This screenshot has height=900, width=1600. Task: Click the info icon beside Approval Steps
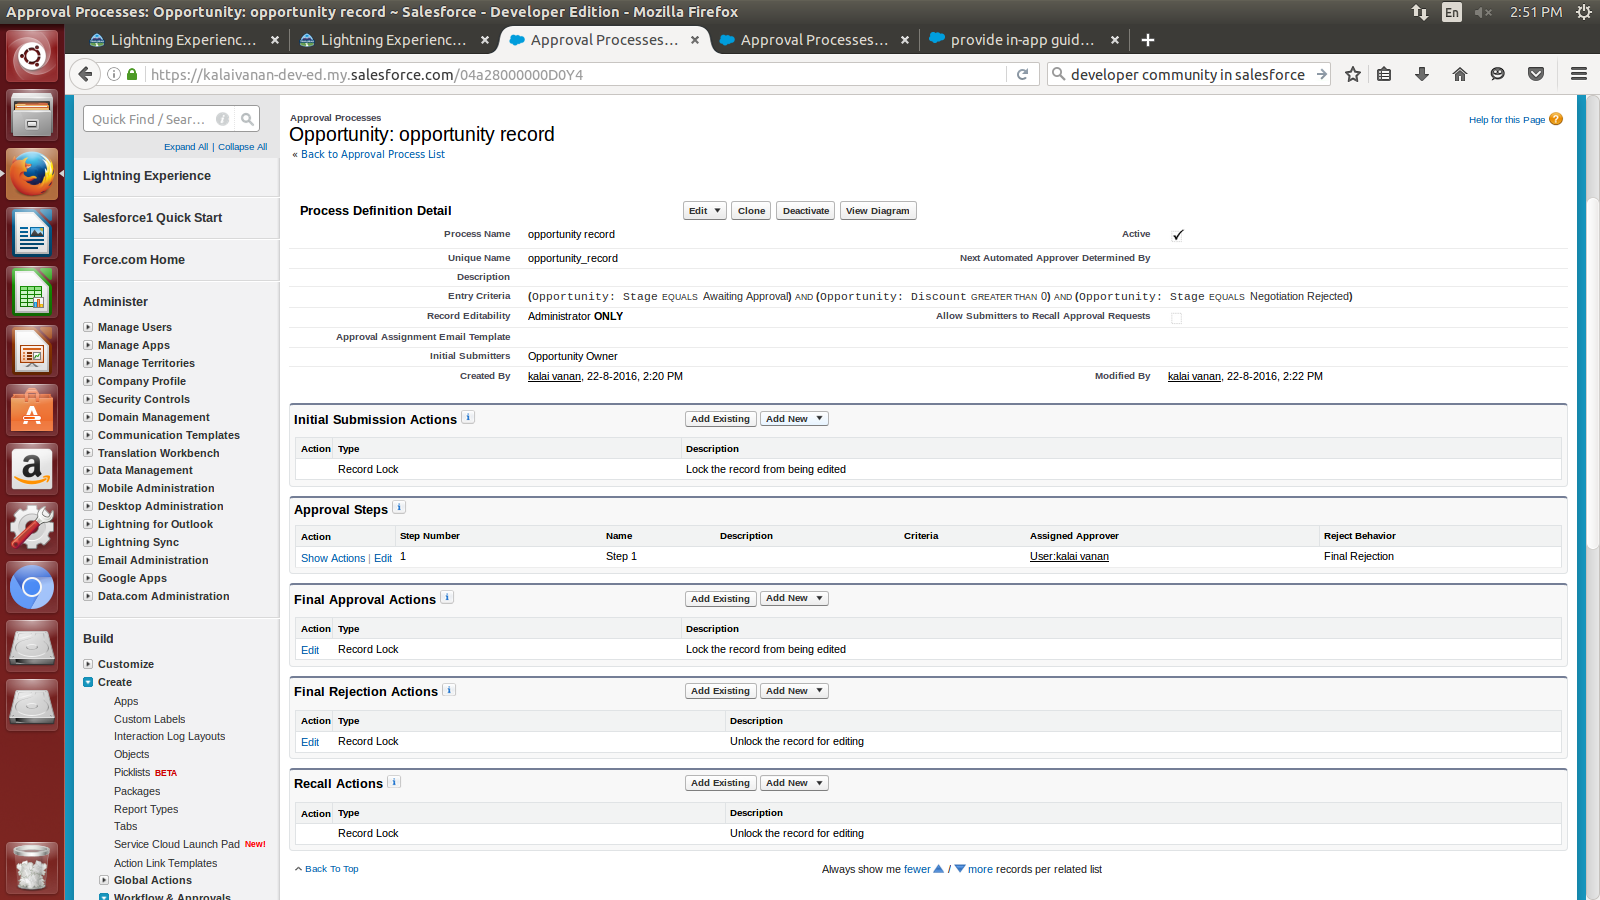pos(399,508)
